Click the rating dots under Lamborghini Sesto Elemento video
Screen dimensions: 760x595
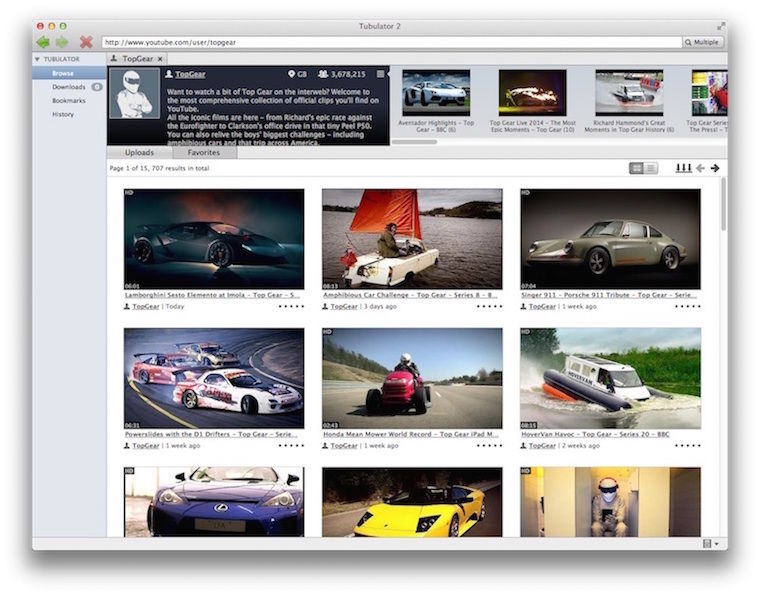[291, 306]
